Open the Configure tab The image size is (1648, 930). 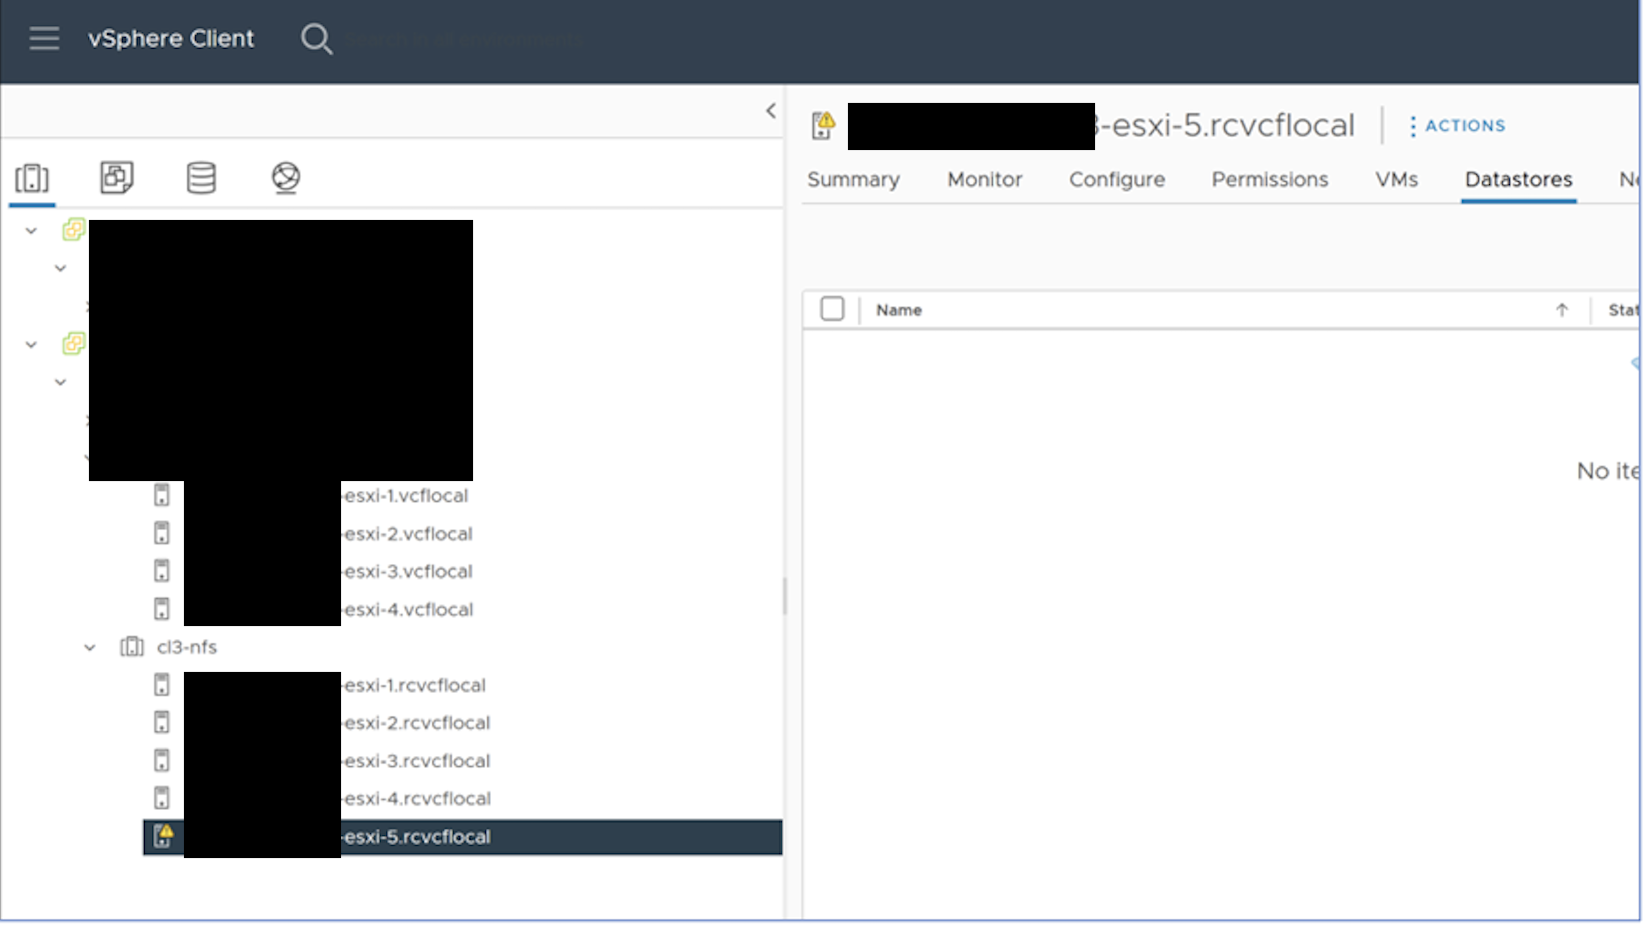point(1117,180)
